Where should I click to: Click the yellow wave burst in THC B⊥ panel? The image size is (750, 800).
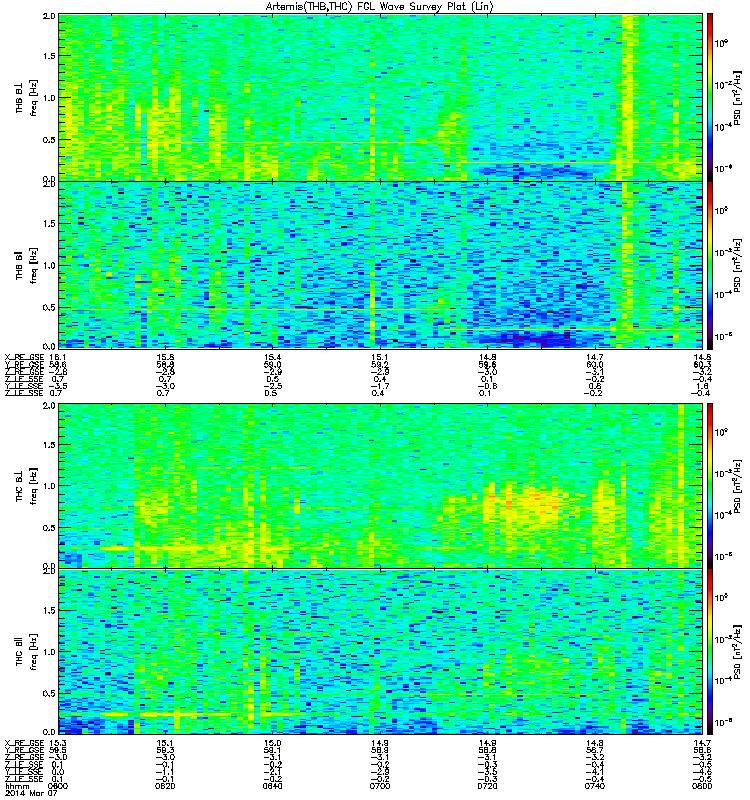point(528,504)
